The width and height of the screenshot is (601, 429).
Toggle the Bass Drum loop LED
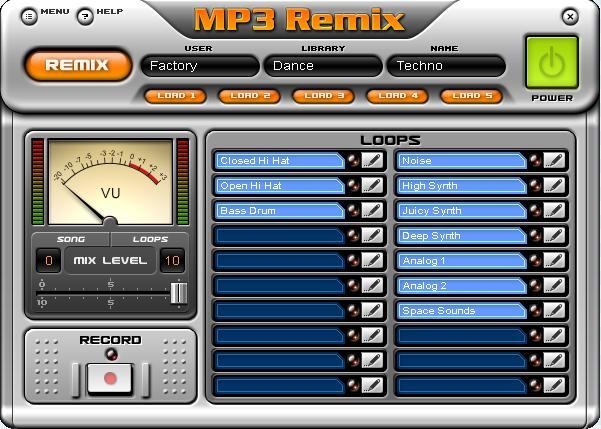pos(353,210)
